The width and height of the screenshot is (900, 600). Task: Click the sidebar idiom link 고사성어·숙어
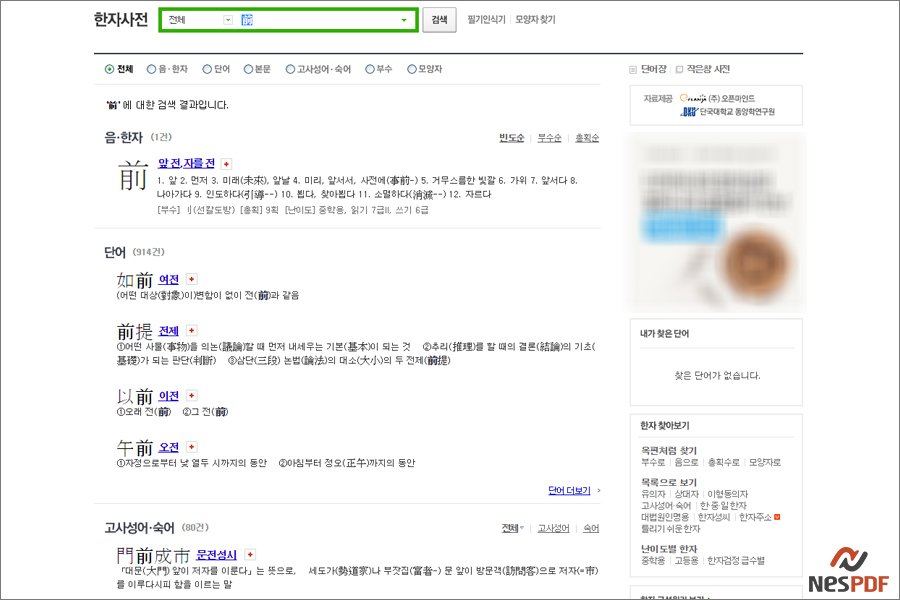pos(666,505)
